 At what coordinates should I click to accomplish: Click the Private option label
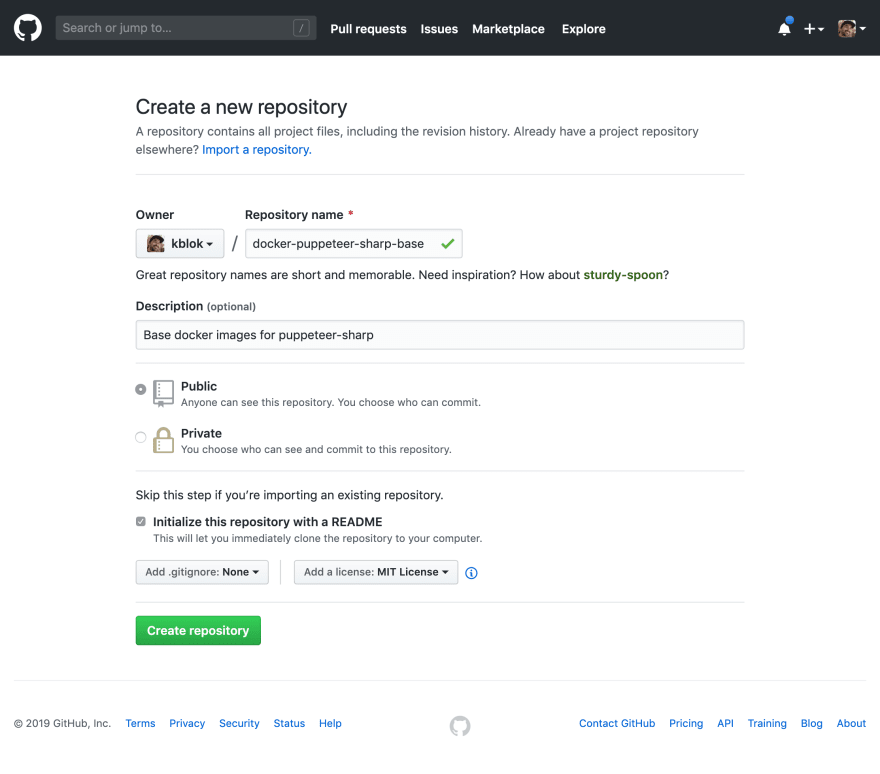point(201,433)
